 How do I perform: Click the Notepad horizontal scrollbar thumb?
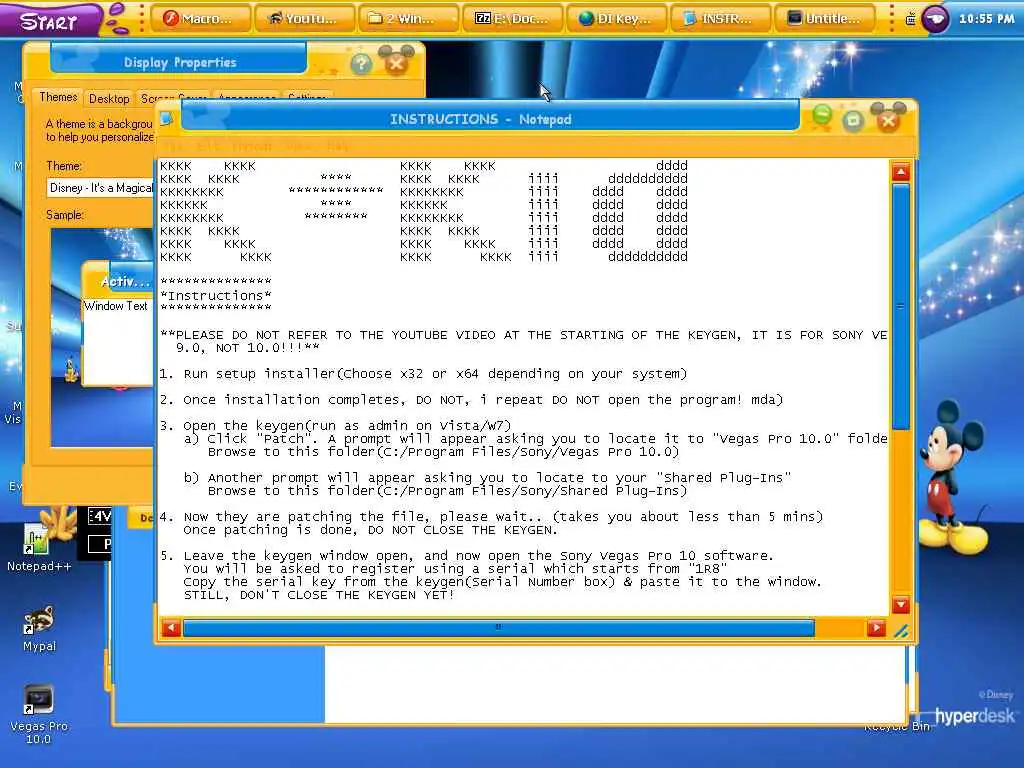tap(499, 628)
